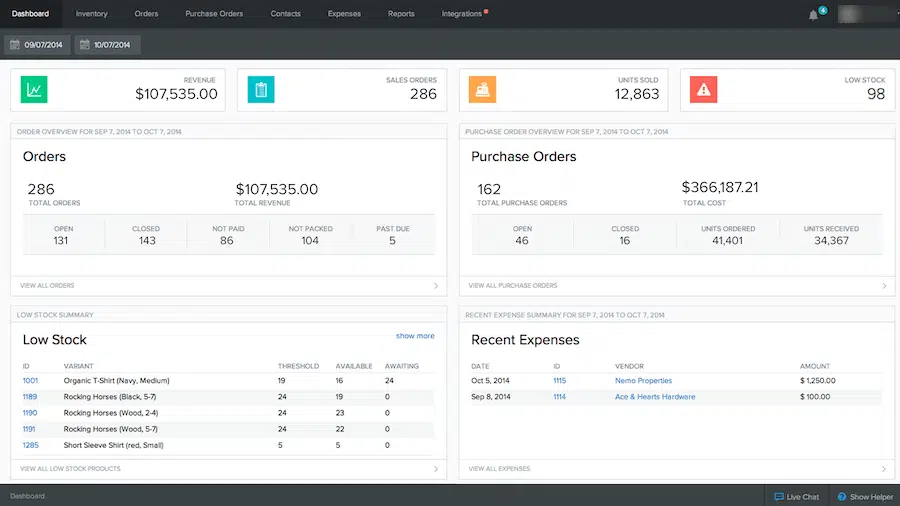Switch to the Inventory tab
Viewport: 900px width, 506px height.
(x=91, y=14)
